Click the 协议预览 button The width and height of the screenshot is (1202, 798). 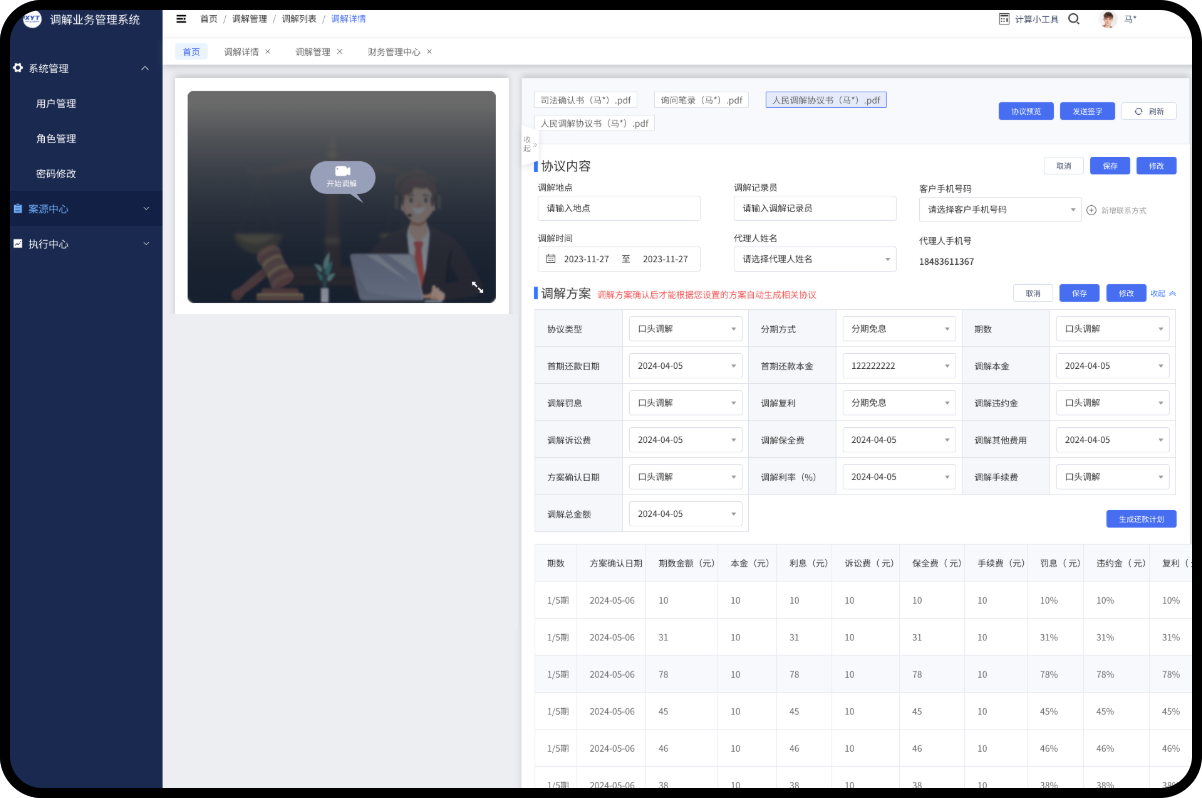coord(1025,112)
